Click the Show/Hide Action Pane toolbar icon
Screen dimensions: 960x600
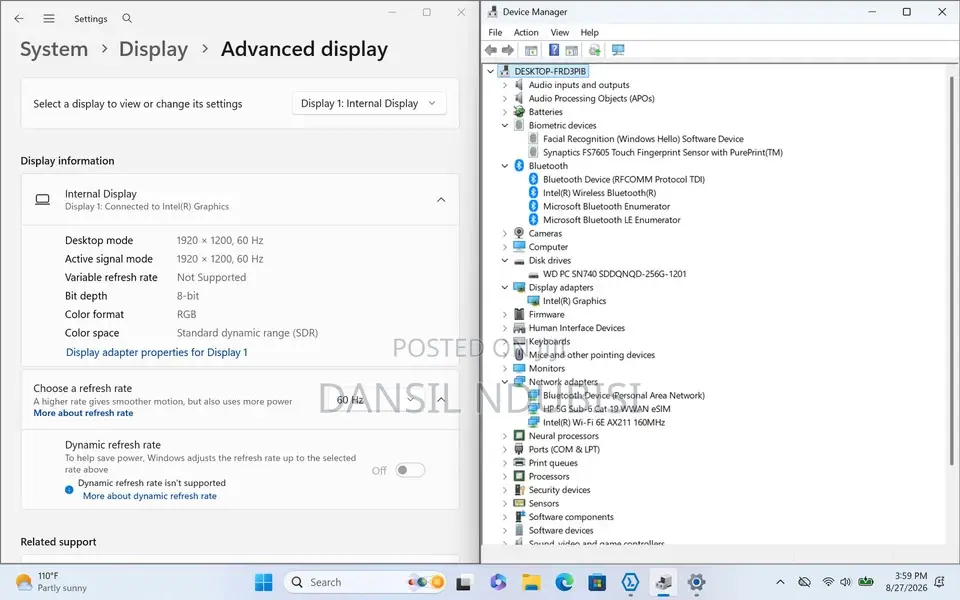(x=571, y=50)
